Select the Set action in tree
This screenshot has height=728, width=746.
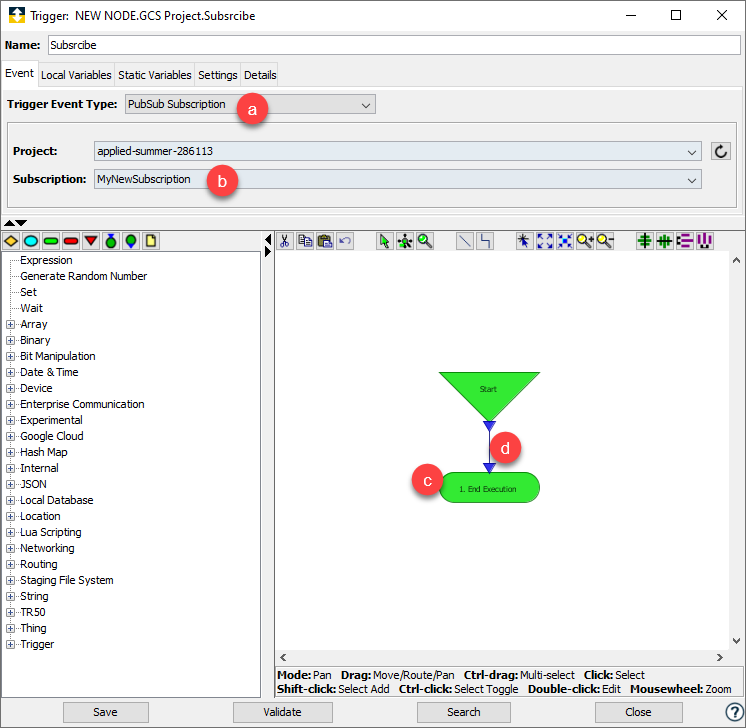28,292
